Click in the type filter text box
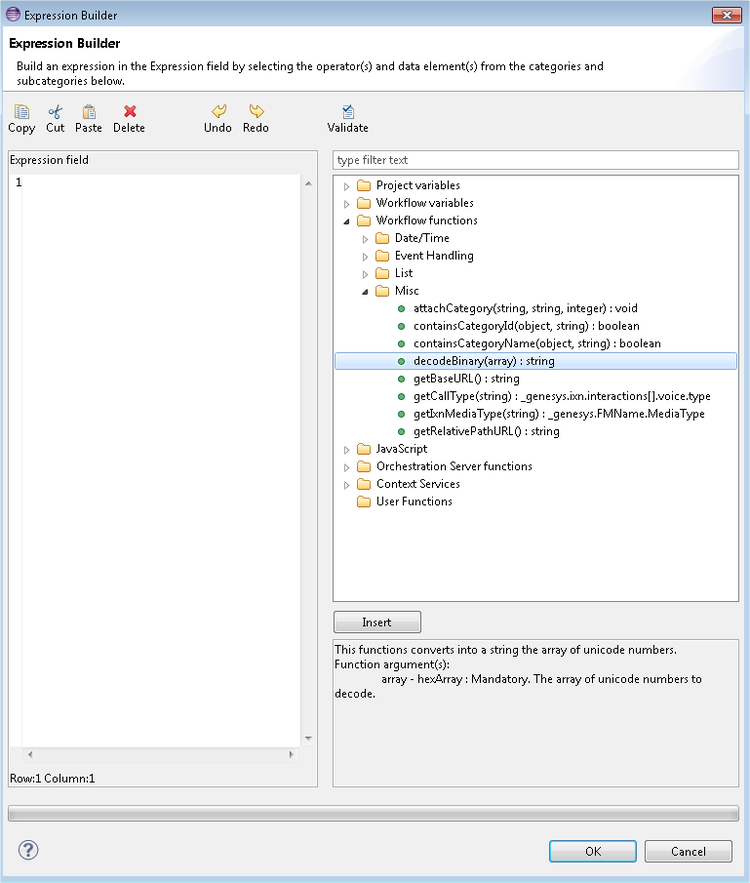 tap(535, 160)
